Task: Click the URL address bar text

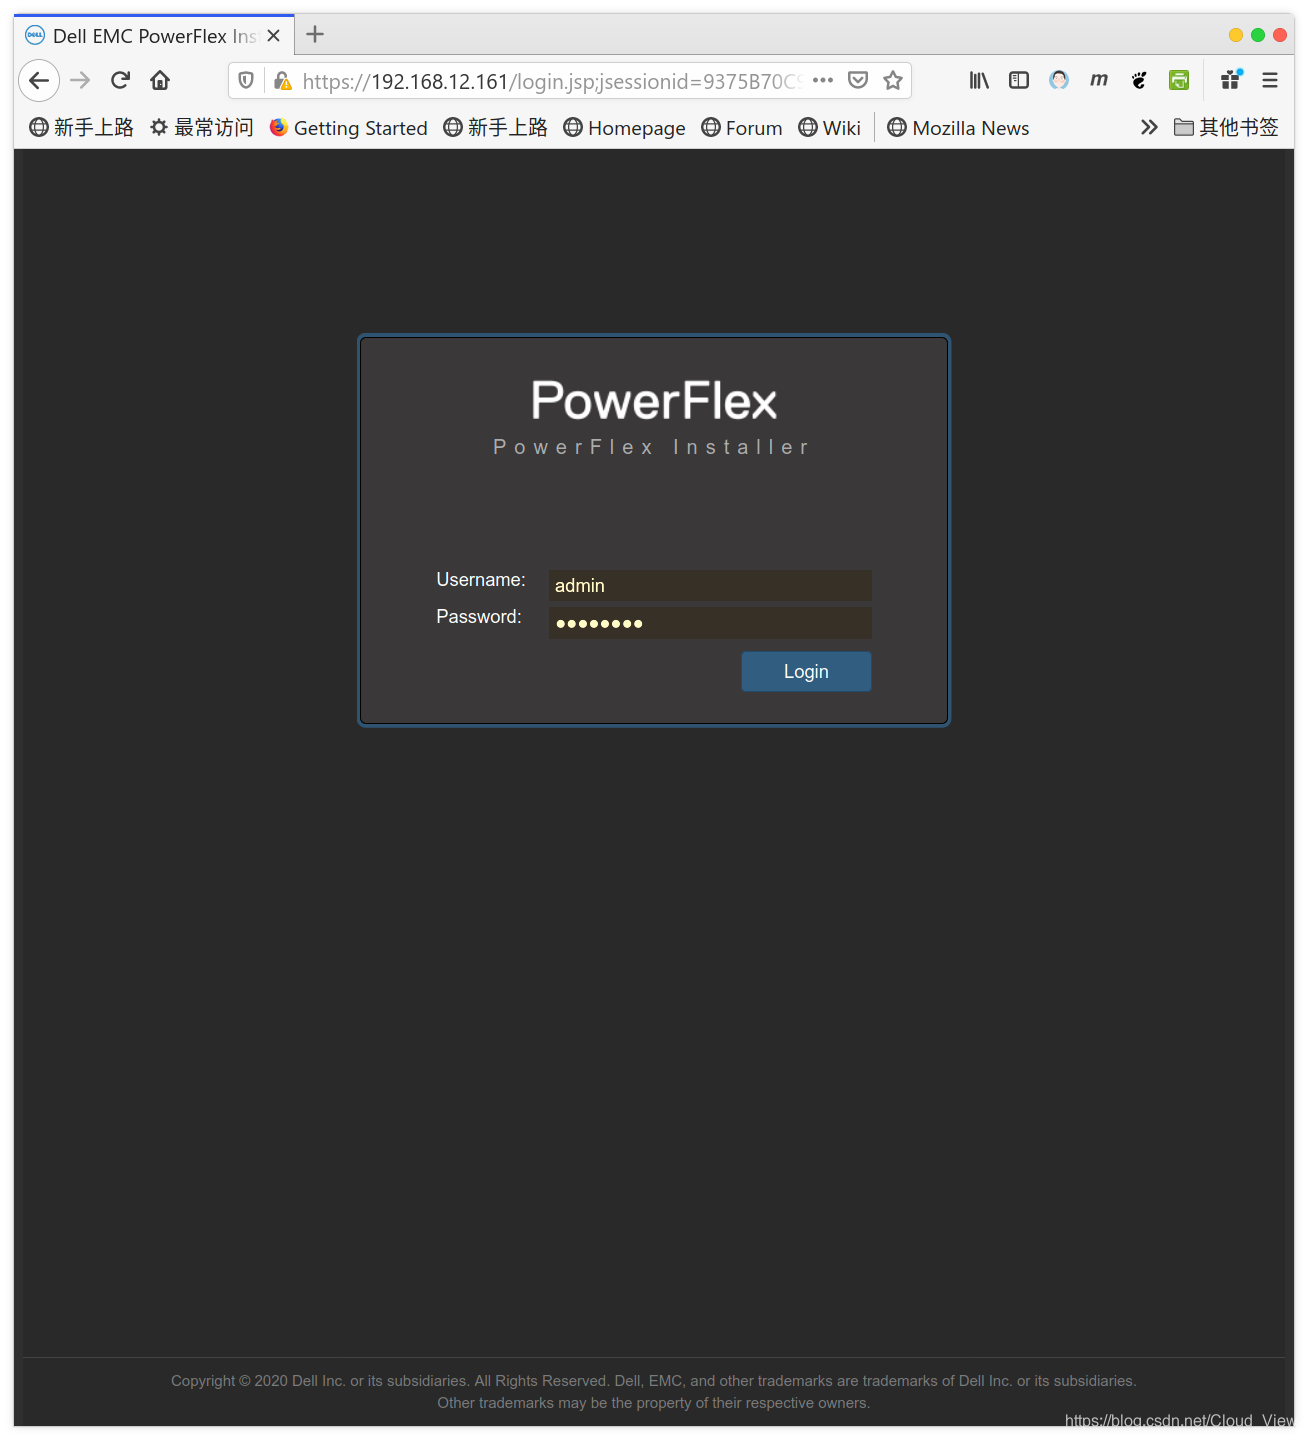Action: pyautogui.click(x=552, y=81)
